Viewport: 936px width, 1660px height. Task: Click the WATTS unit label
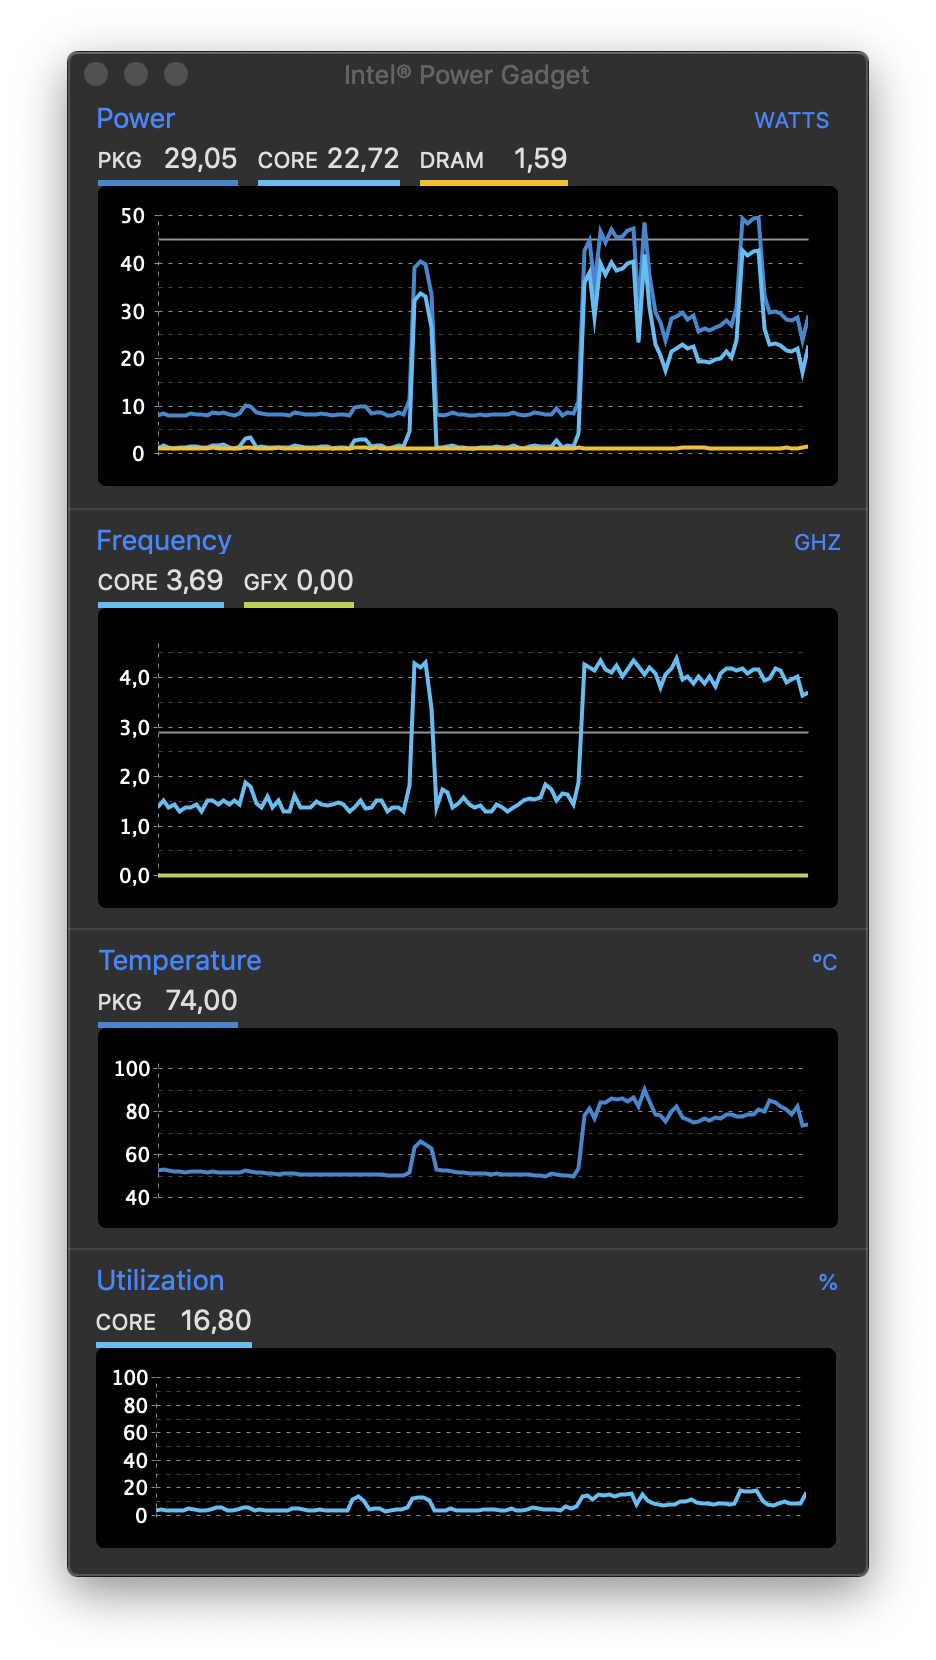point(791,121)
